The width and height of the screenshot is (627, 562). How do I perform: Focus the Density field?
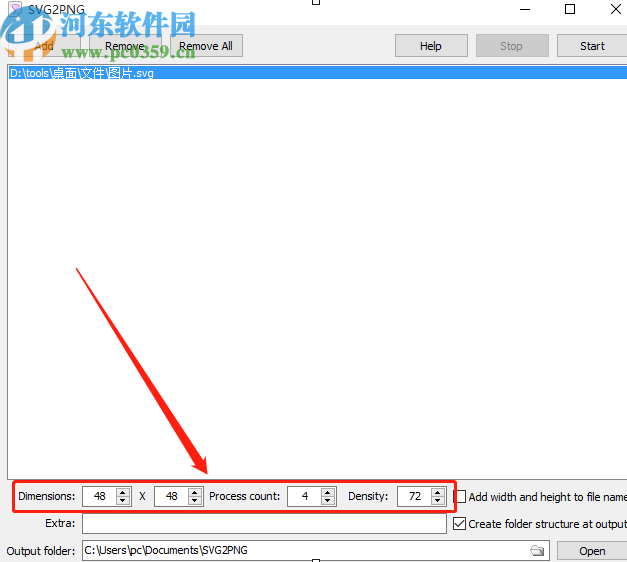415,496
